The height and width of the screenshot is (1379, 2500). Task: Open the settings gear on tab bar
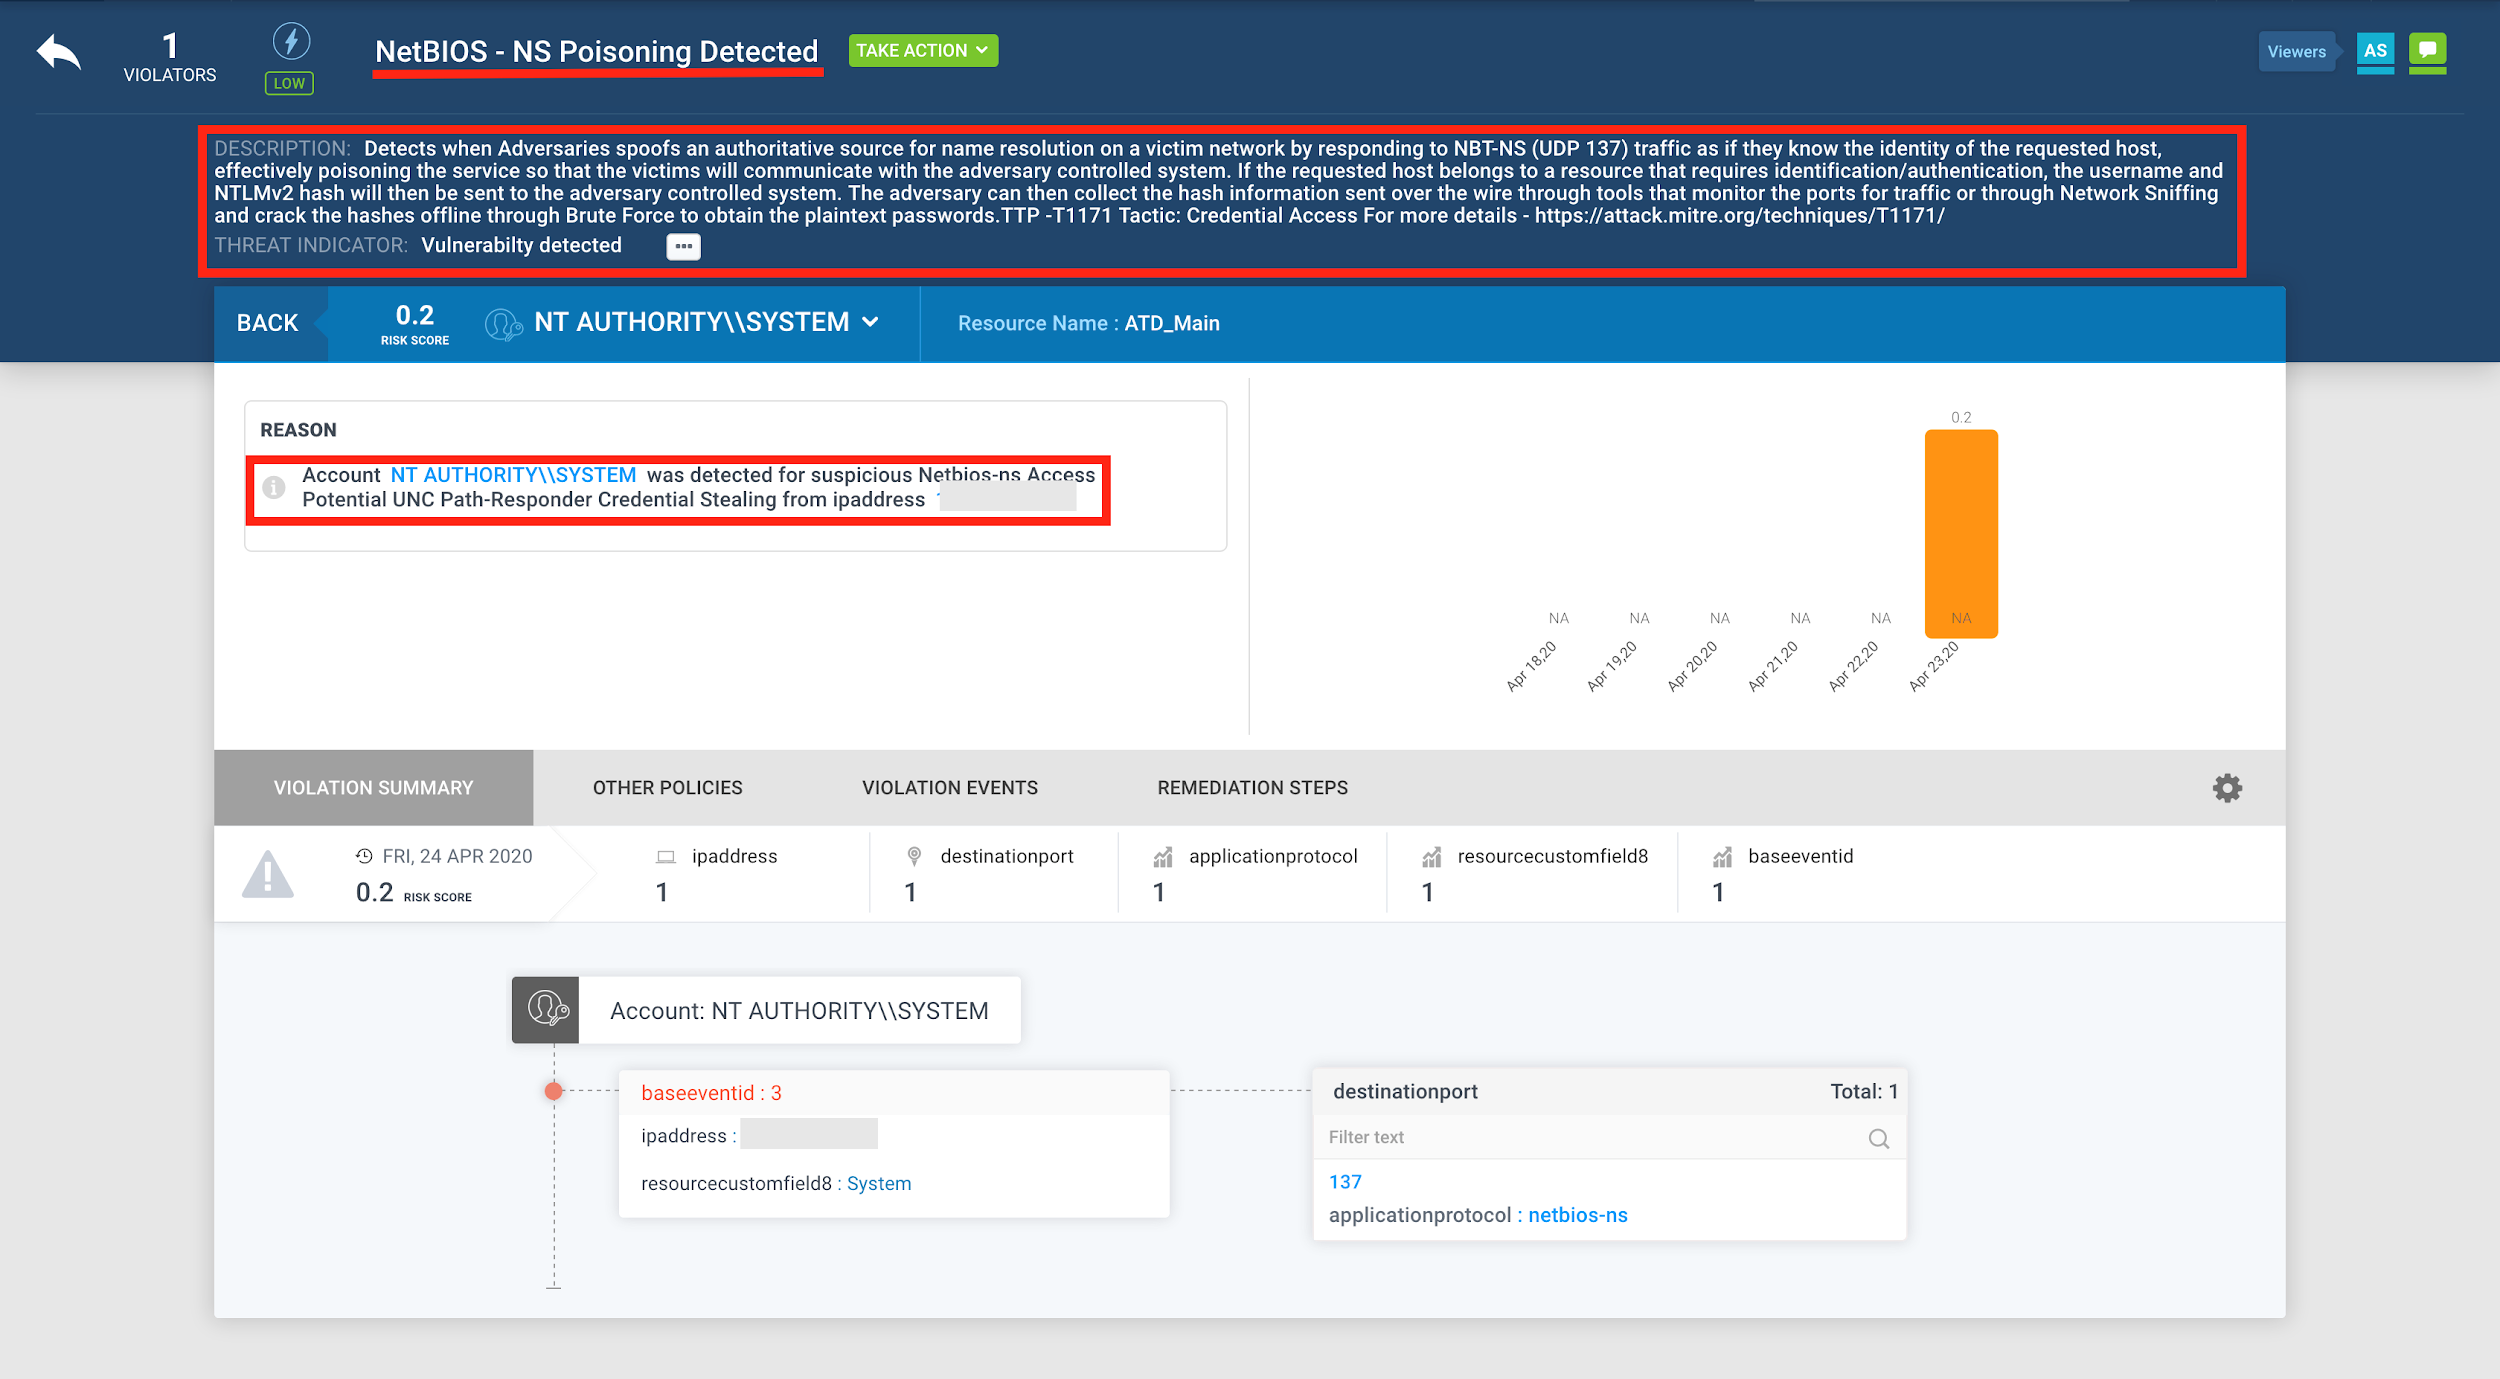click(2227, 788)
